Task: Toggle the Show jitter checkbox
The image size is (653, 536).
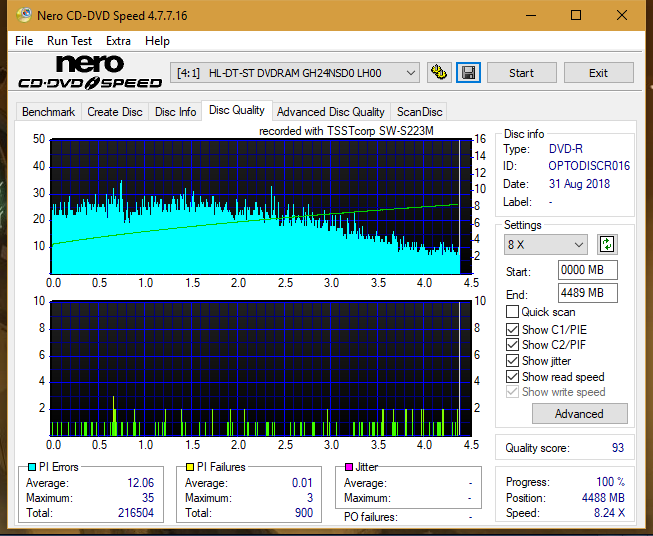Action: 512,361
